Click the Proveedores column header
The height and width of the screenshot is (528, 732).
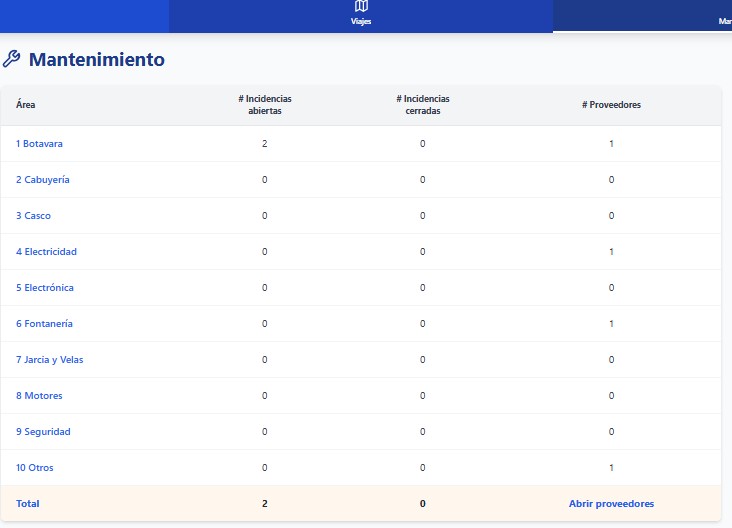click(611, 105)
